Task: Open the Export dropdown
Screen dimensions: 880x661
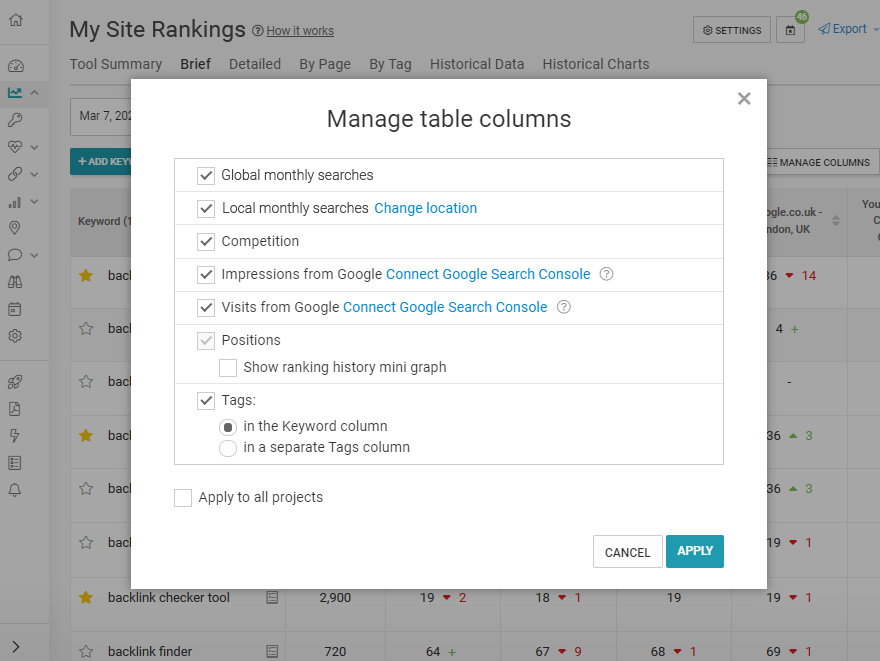Action: tap(848, 29)
